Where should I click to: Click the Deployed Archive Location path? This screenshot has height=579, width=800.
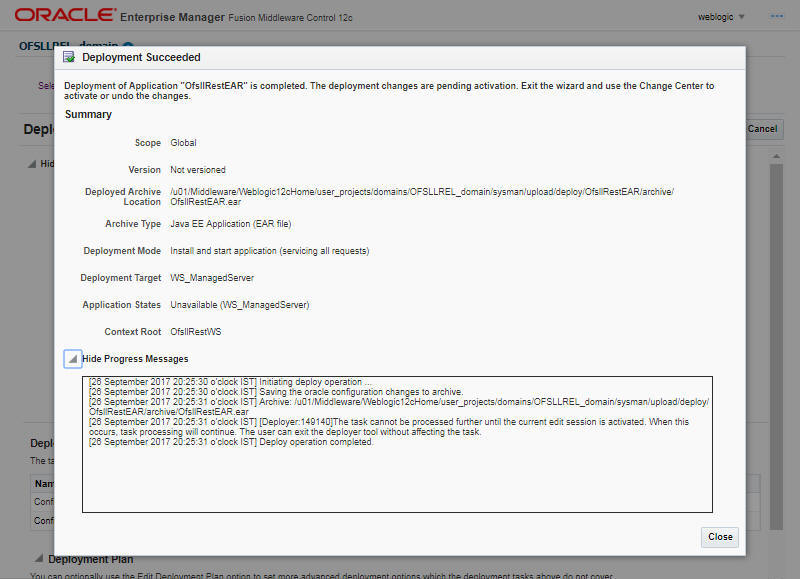pos(422,196)
